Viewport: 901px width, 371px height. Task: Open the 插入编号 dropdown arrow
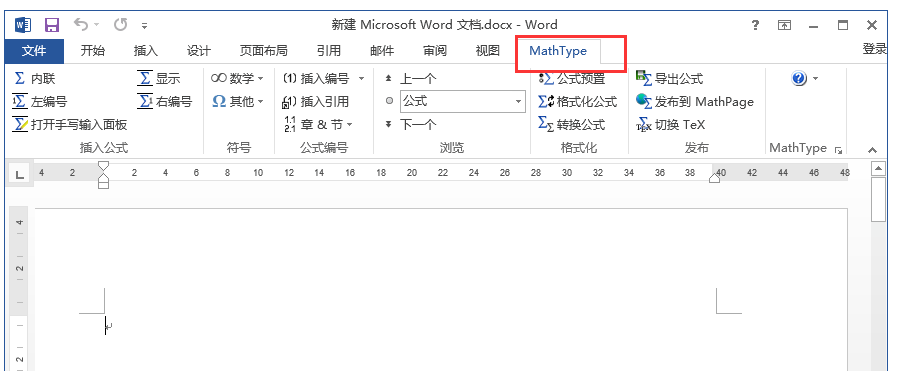click(x=361, y=79)
